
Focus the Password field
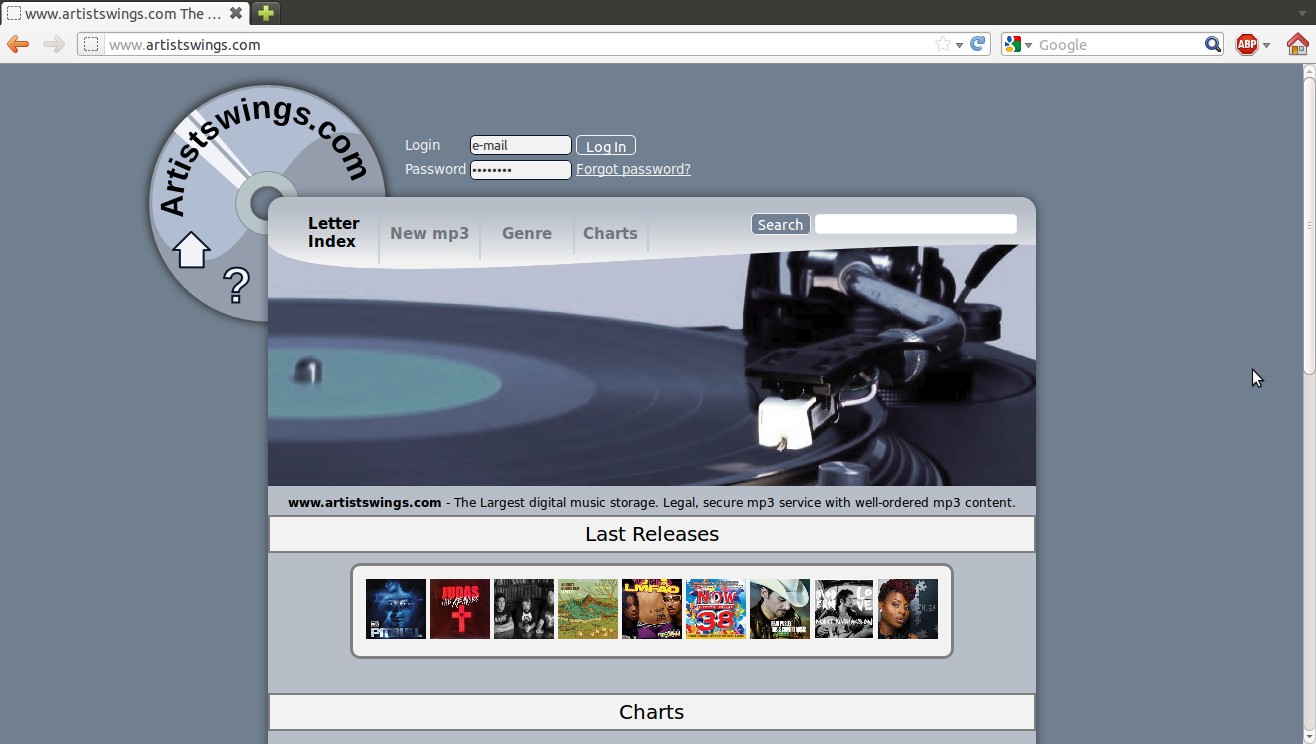521,170
